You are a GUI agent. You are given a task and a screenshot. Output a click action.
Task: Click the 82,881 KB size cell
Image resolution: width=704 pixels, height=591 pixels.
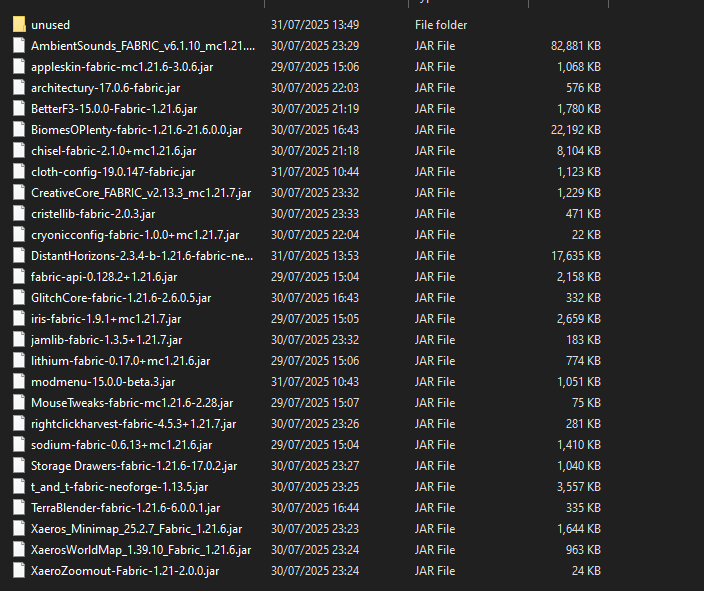coord(576,46)
